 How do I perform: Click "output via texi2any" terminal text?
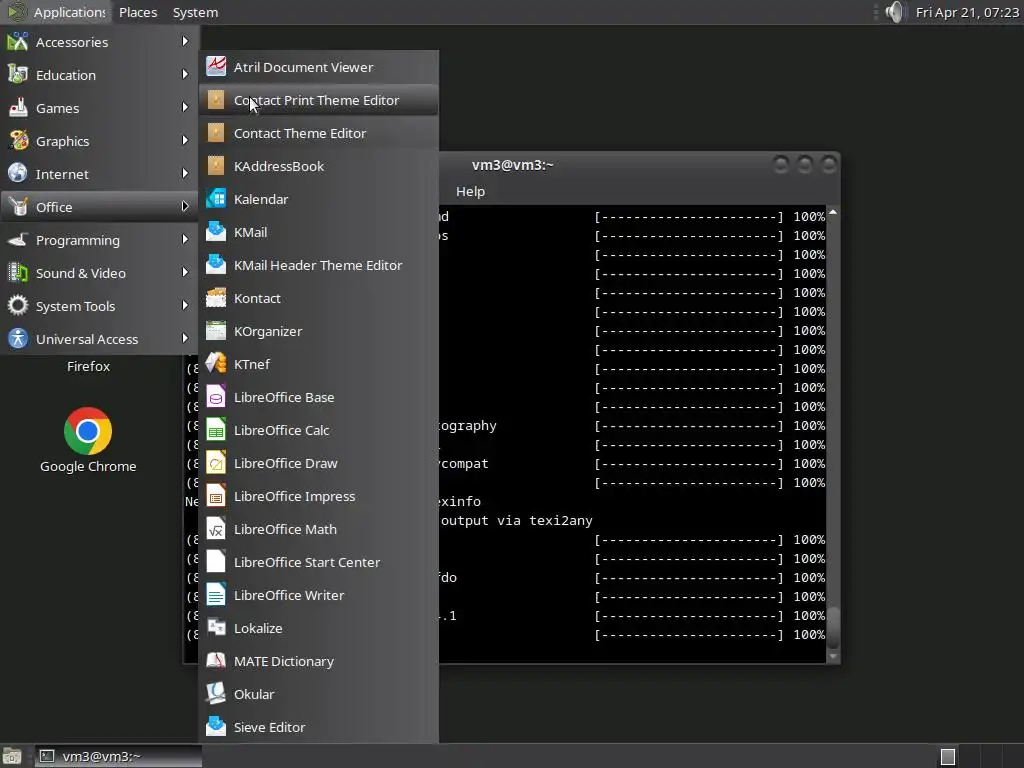click(517, 520)
